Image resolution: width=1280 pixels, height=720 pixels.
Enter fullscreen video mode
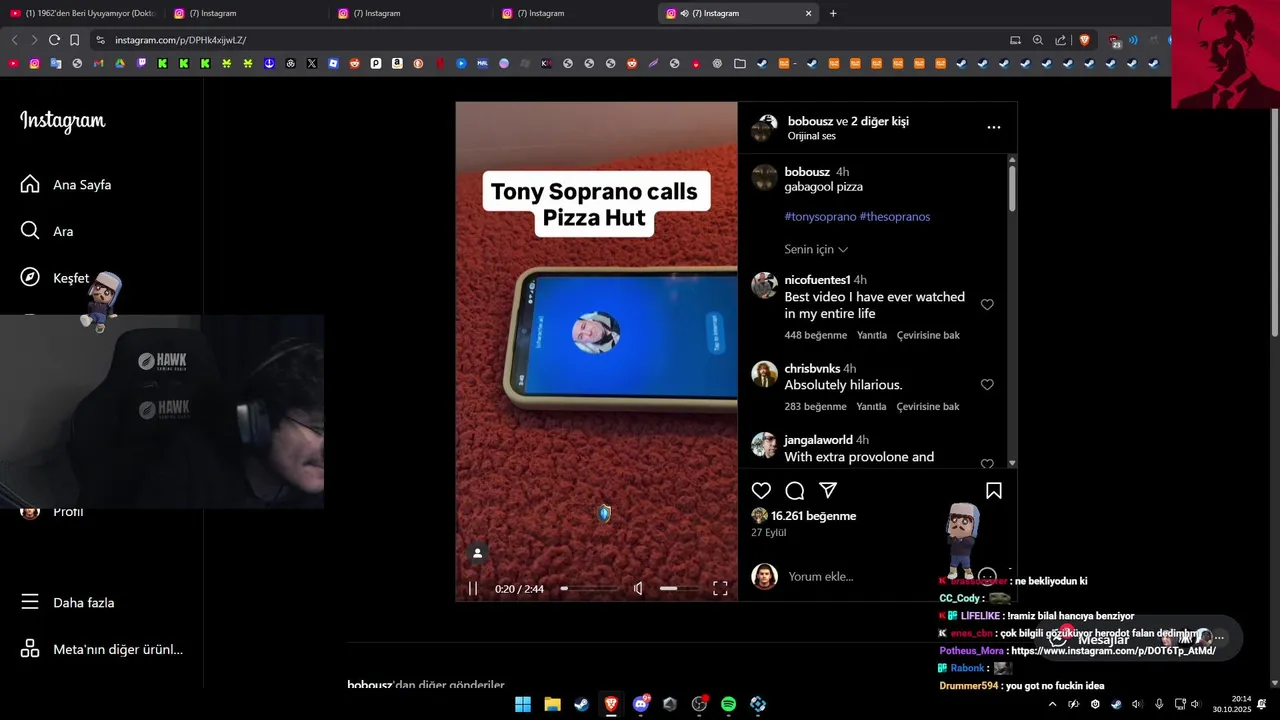point(720,589)
